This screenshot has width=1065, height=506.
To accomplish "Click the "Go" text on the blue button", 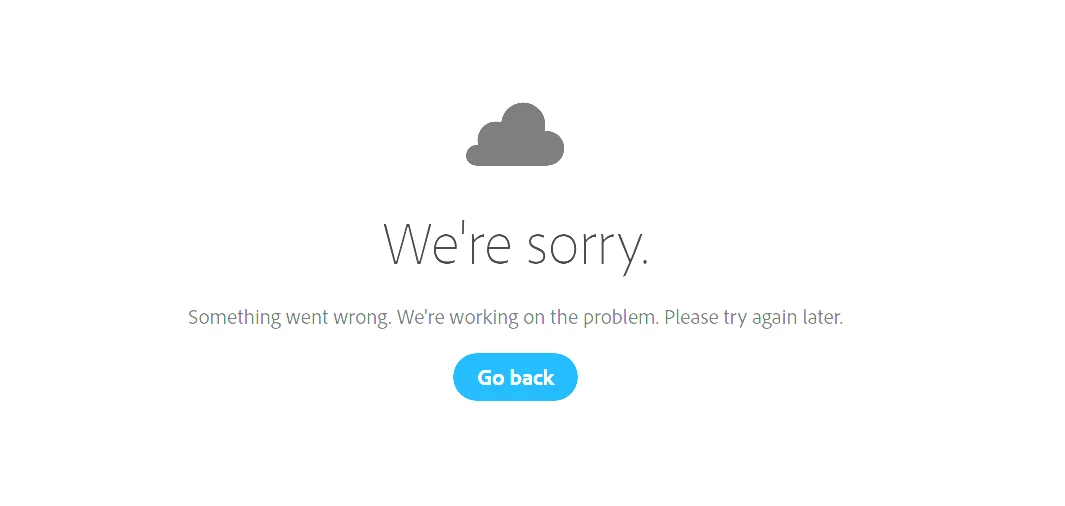I will pyautogui.click(x=489, y=378).
